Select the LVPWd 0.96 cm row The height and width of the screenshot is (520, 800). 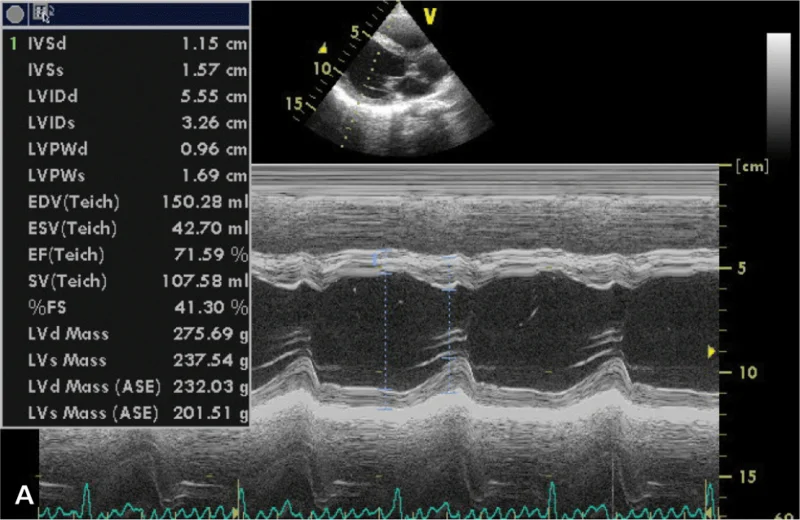(x=127, y=150)
